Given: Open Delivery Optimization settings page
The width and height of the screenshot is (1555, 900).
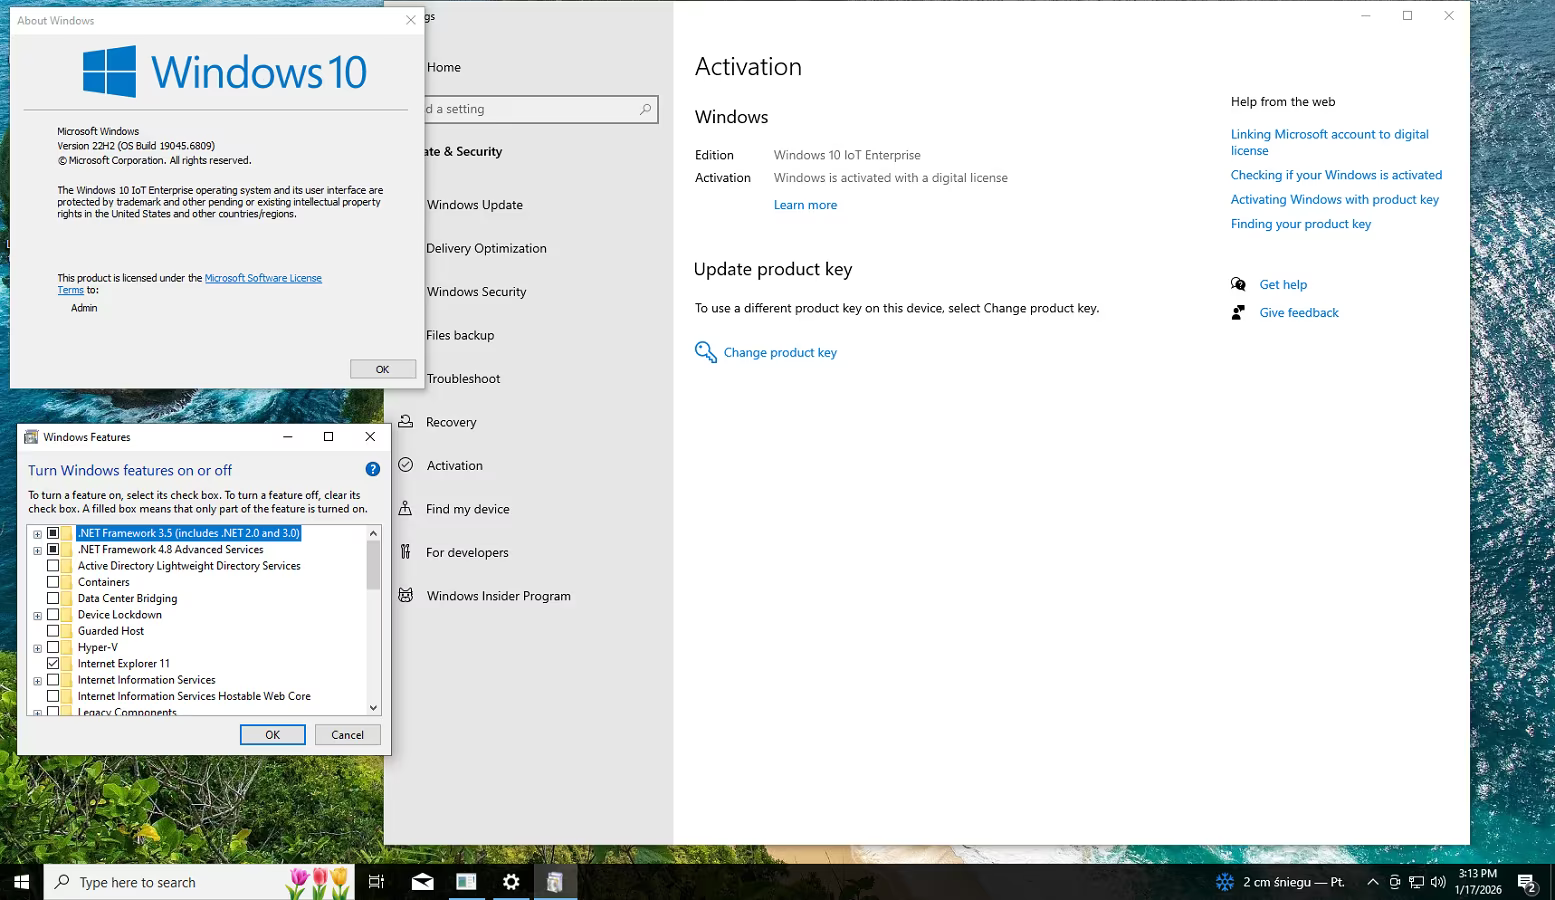Looking at the screenshot, I should click(486, 248).
